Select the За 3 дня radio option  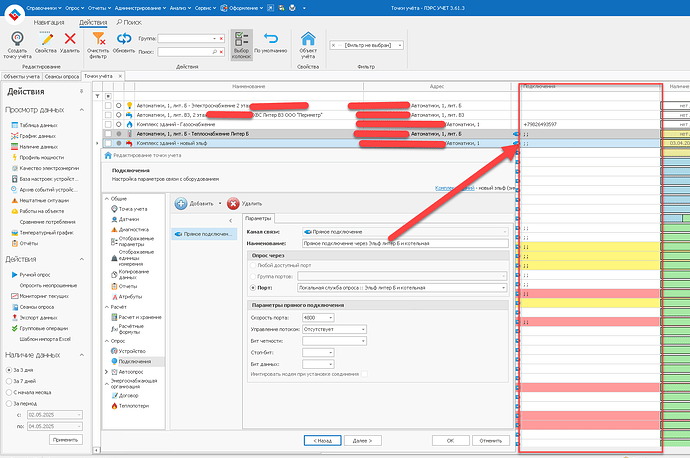pyautogui.click(x=9, y=370)
